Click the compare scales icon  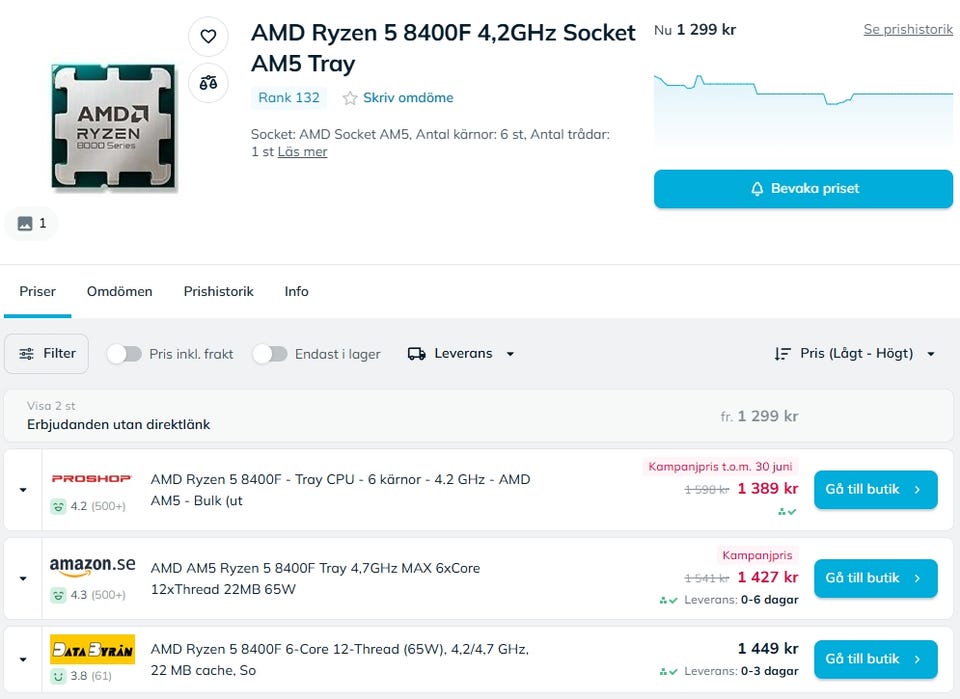point(208,83)
